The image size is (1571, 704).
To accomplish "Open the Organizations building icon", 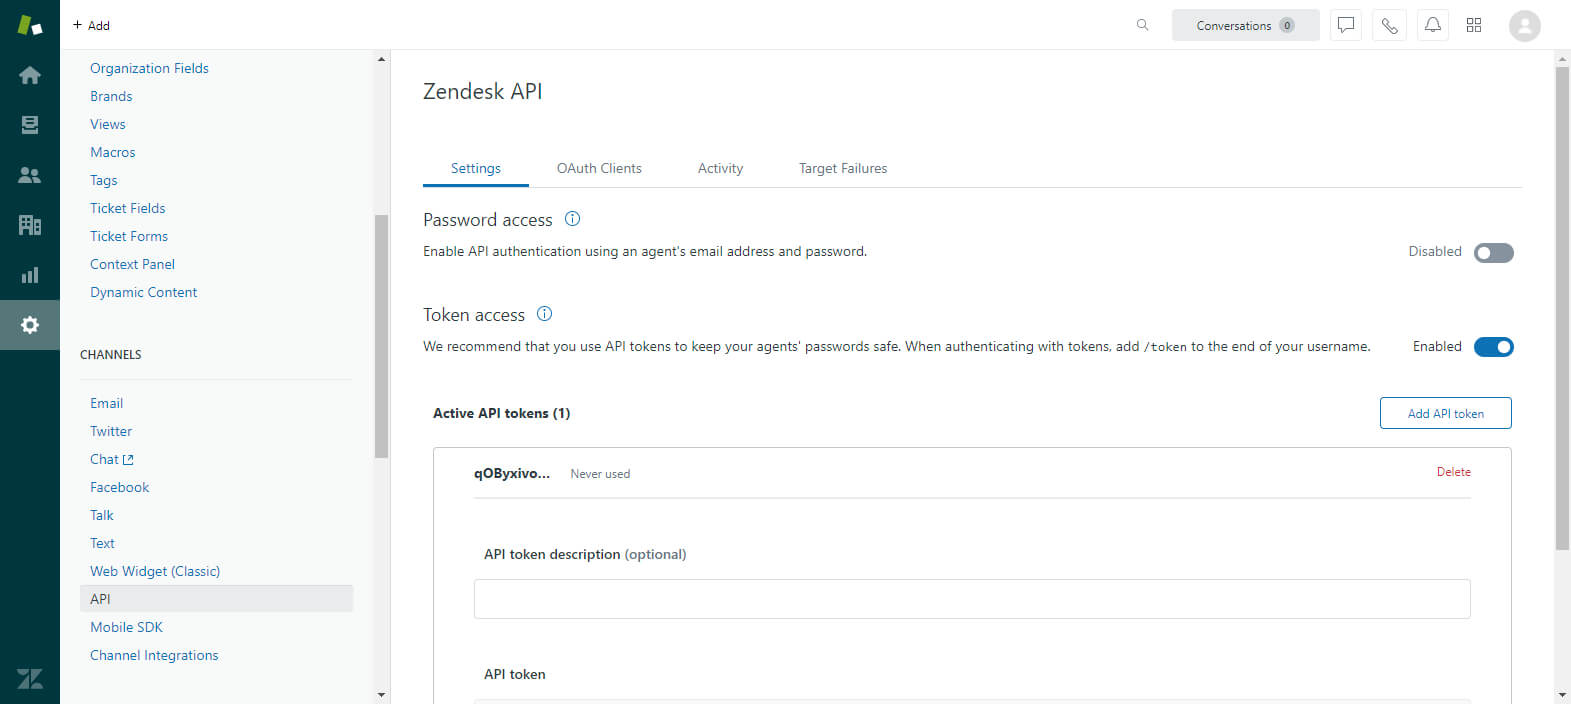I will click(30, 225).
